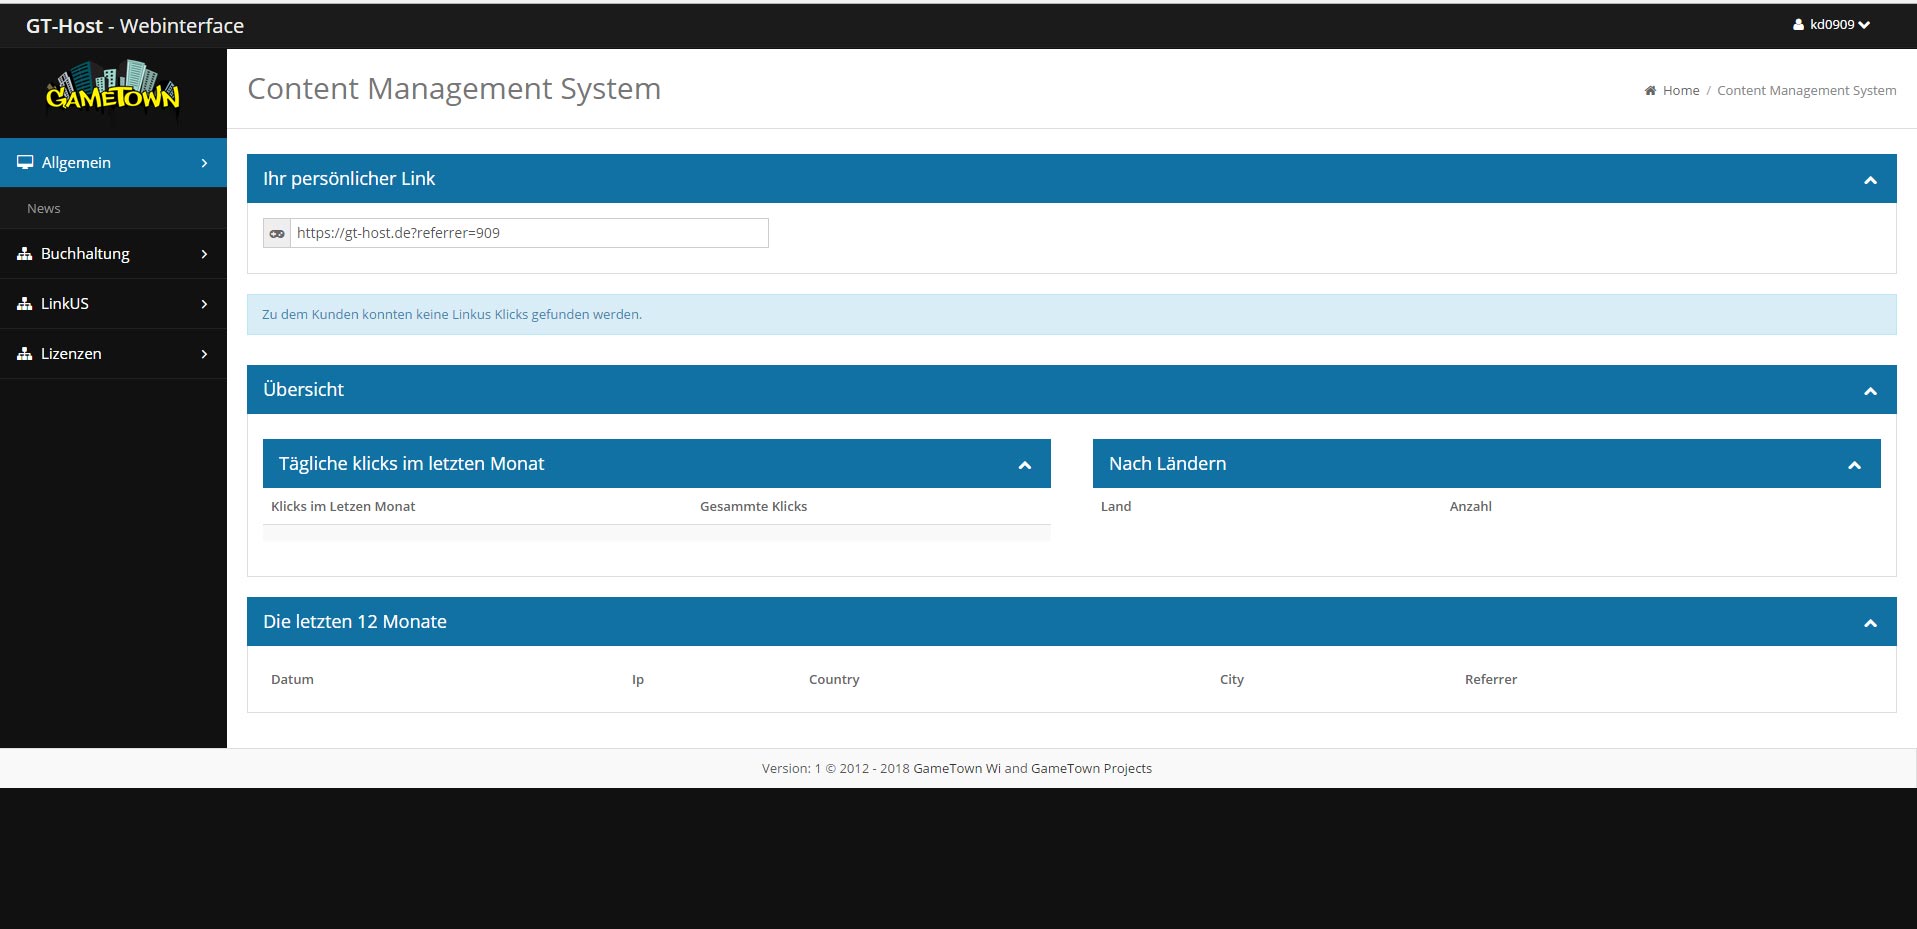The height and width of the screenshot is (929, 1917).
Task: Collapse Die letzten 12 Monate panel
Action: coord(1870,623)
